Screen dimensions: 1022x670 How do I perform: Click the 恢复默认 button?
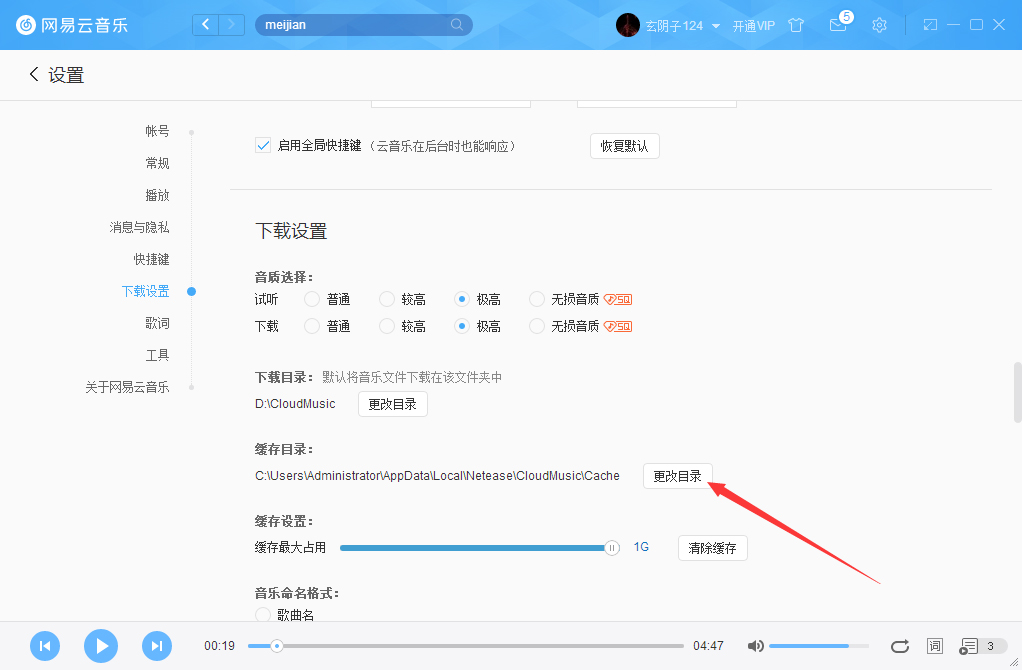click(624, 145)
